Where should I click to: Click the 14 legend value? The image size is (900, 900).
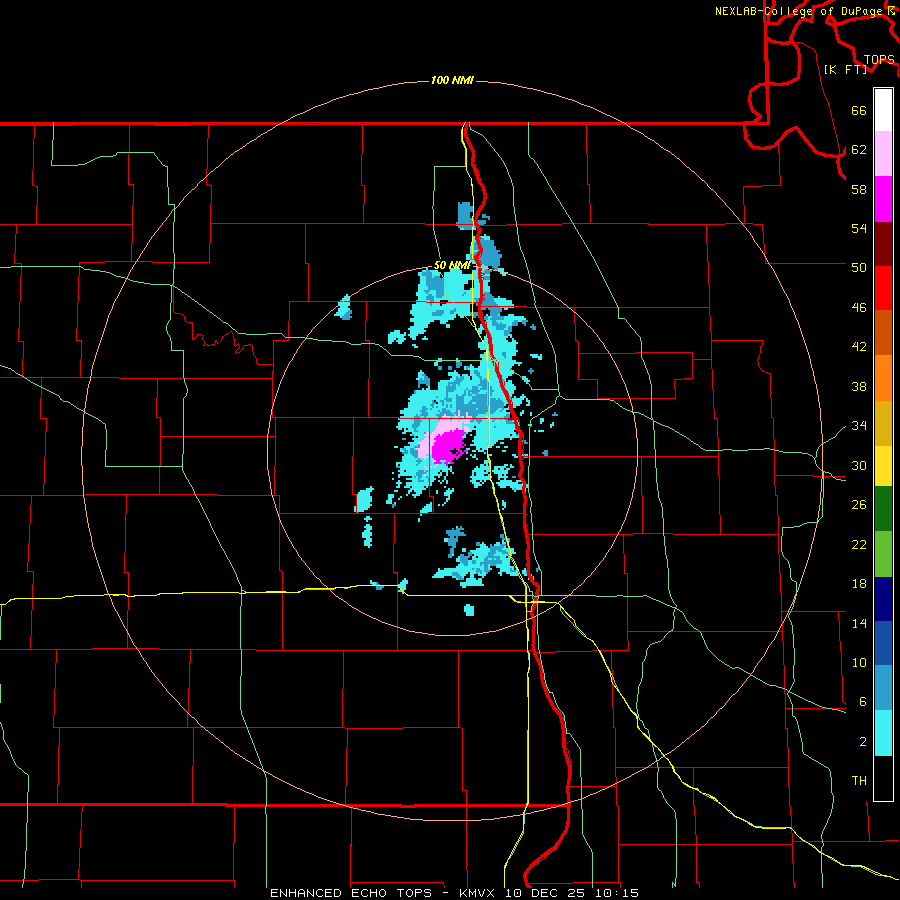pyautogui.click(x=859, y=623)
